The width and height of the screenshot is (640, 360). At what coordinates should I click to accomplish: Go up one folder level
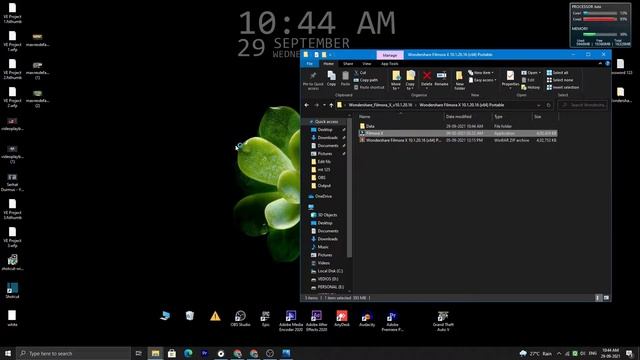coord(331,105)
